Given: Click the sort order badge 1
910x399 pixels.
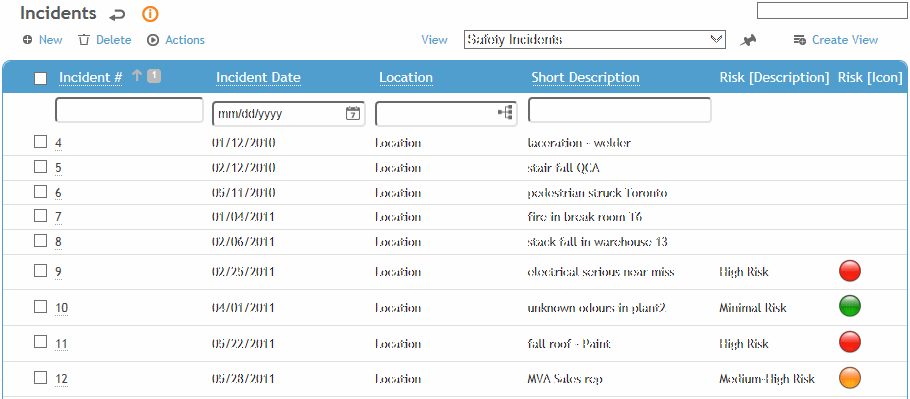Looking at the screenshot, I should (x=153, y=75).
